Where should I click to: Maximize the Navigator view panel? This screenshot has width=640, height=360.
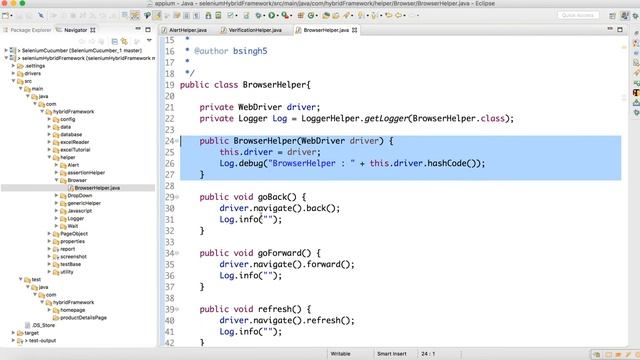pyautogui.click(x=148, y=29)
